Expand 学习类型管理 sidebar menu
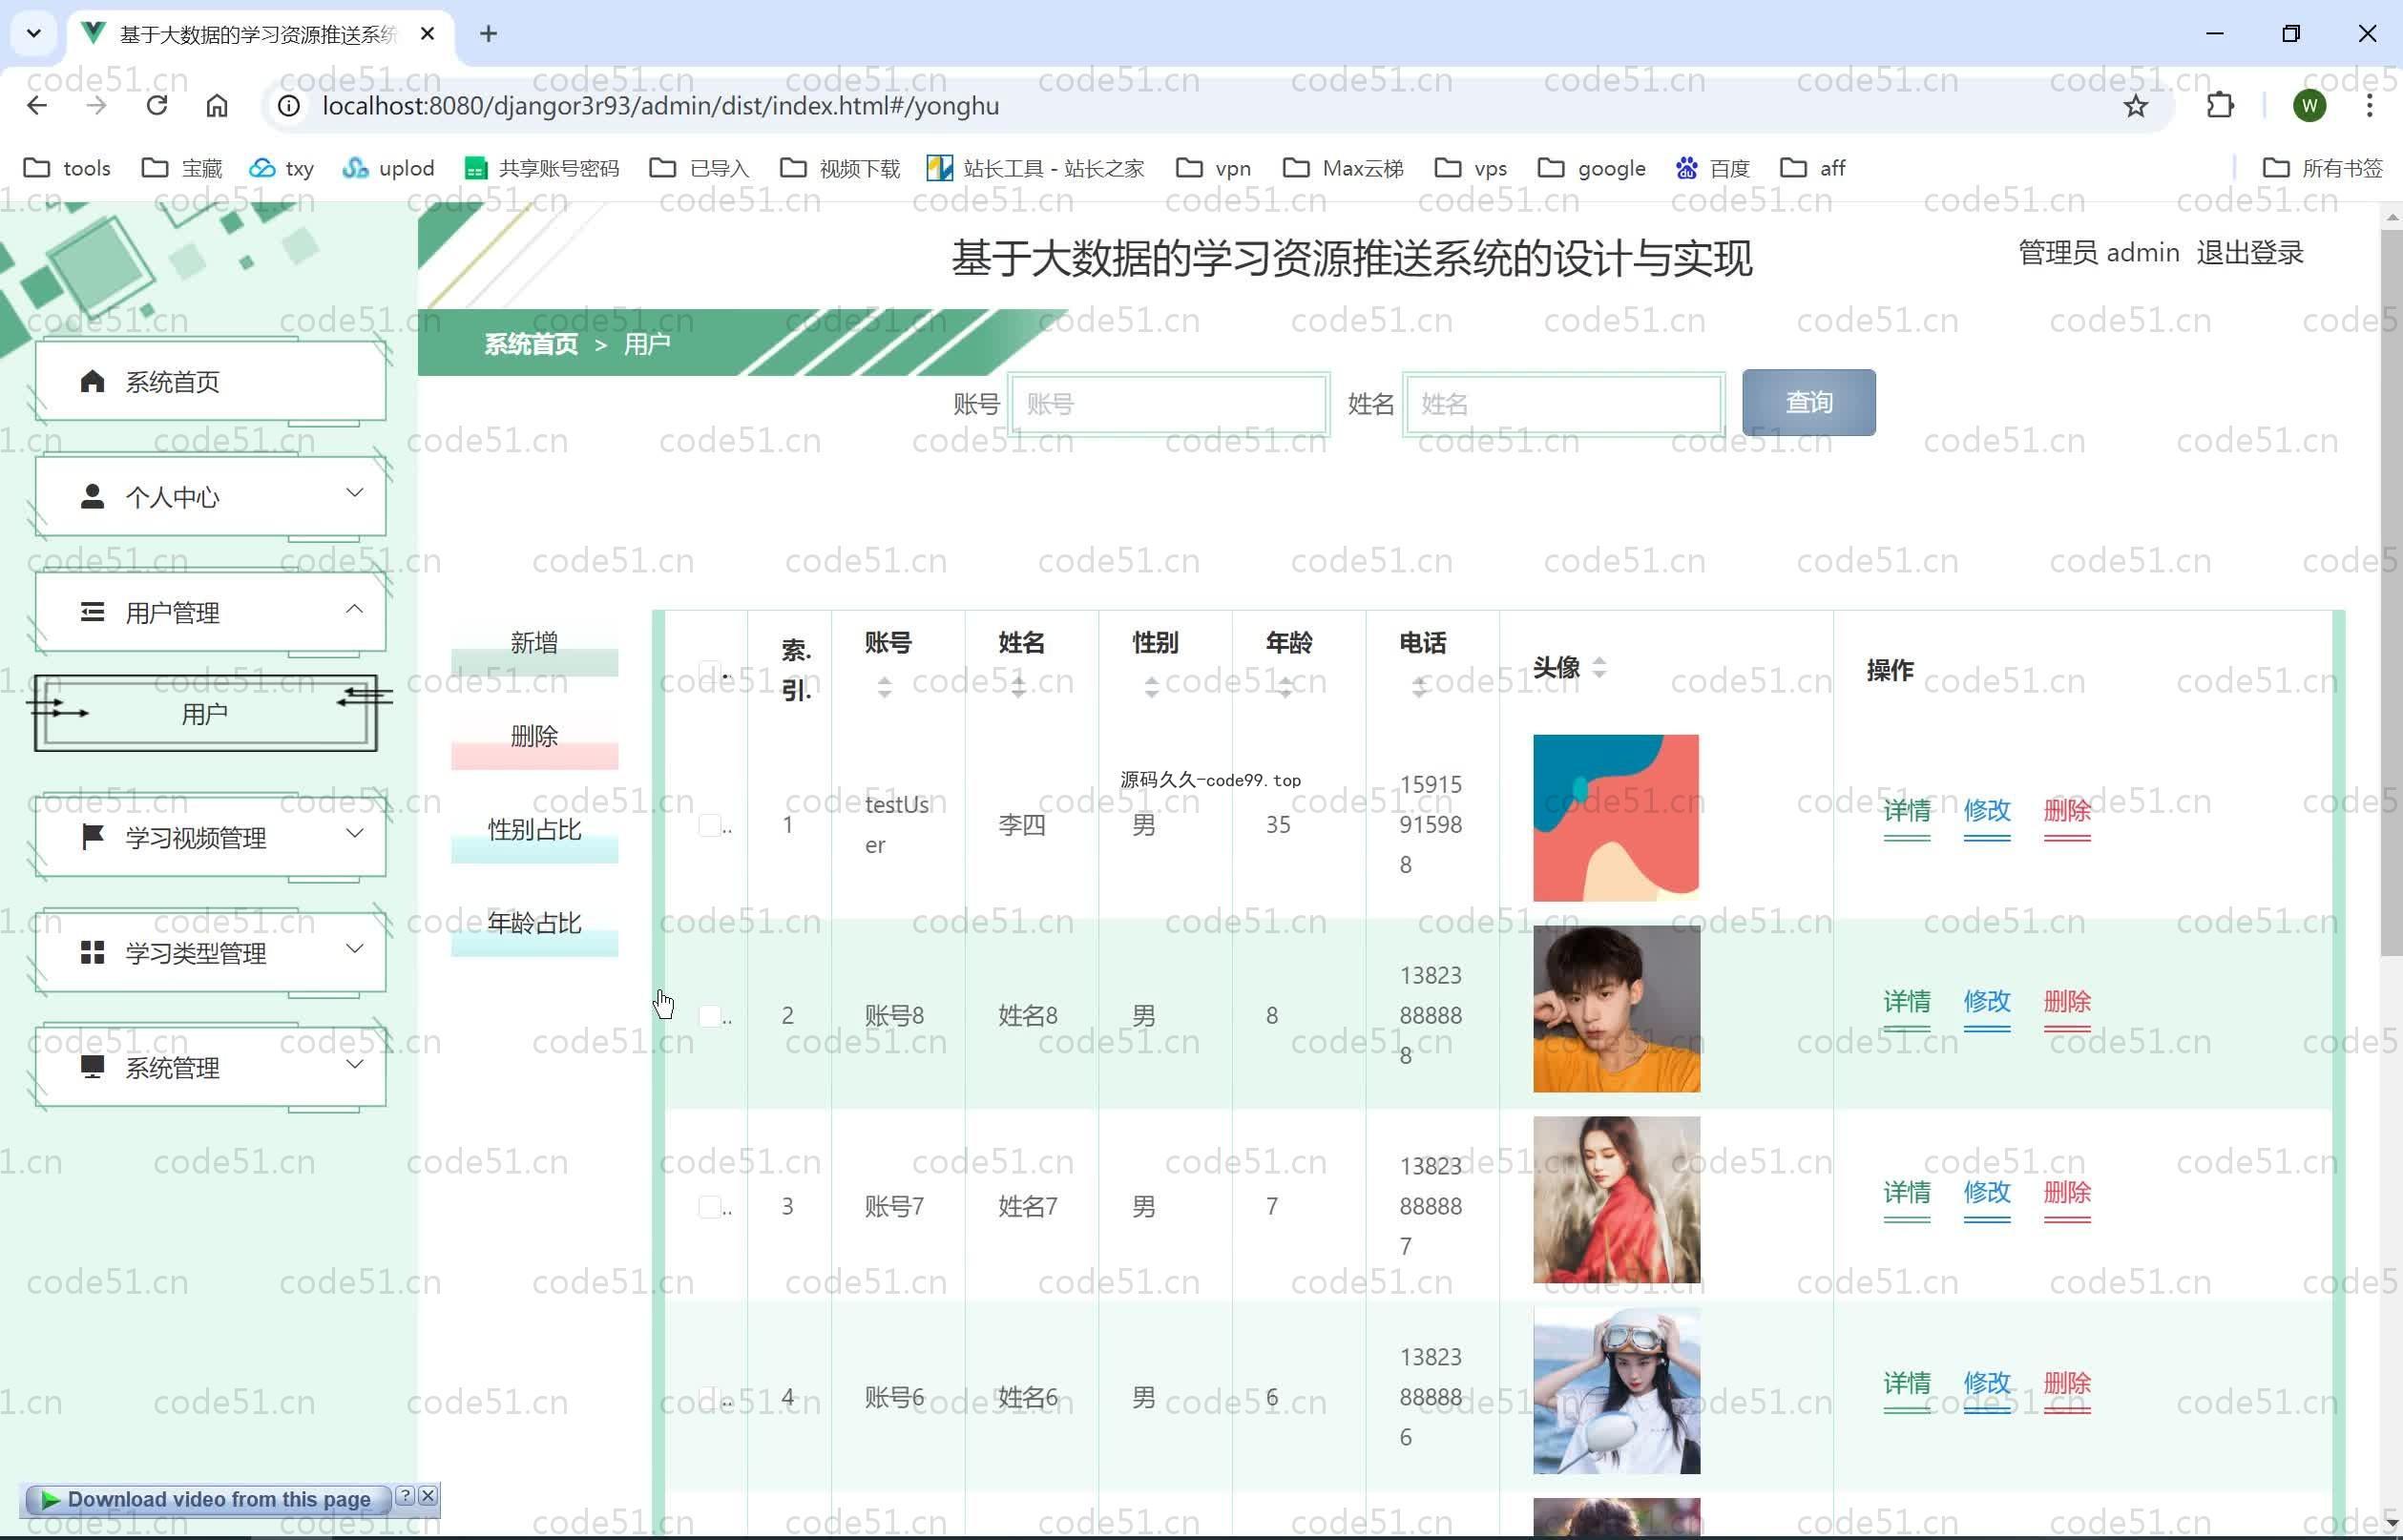2403x1540 pixels. pos(210,953)
